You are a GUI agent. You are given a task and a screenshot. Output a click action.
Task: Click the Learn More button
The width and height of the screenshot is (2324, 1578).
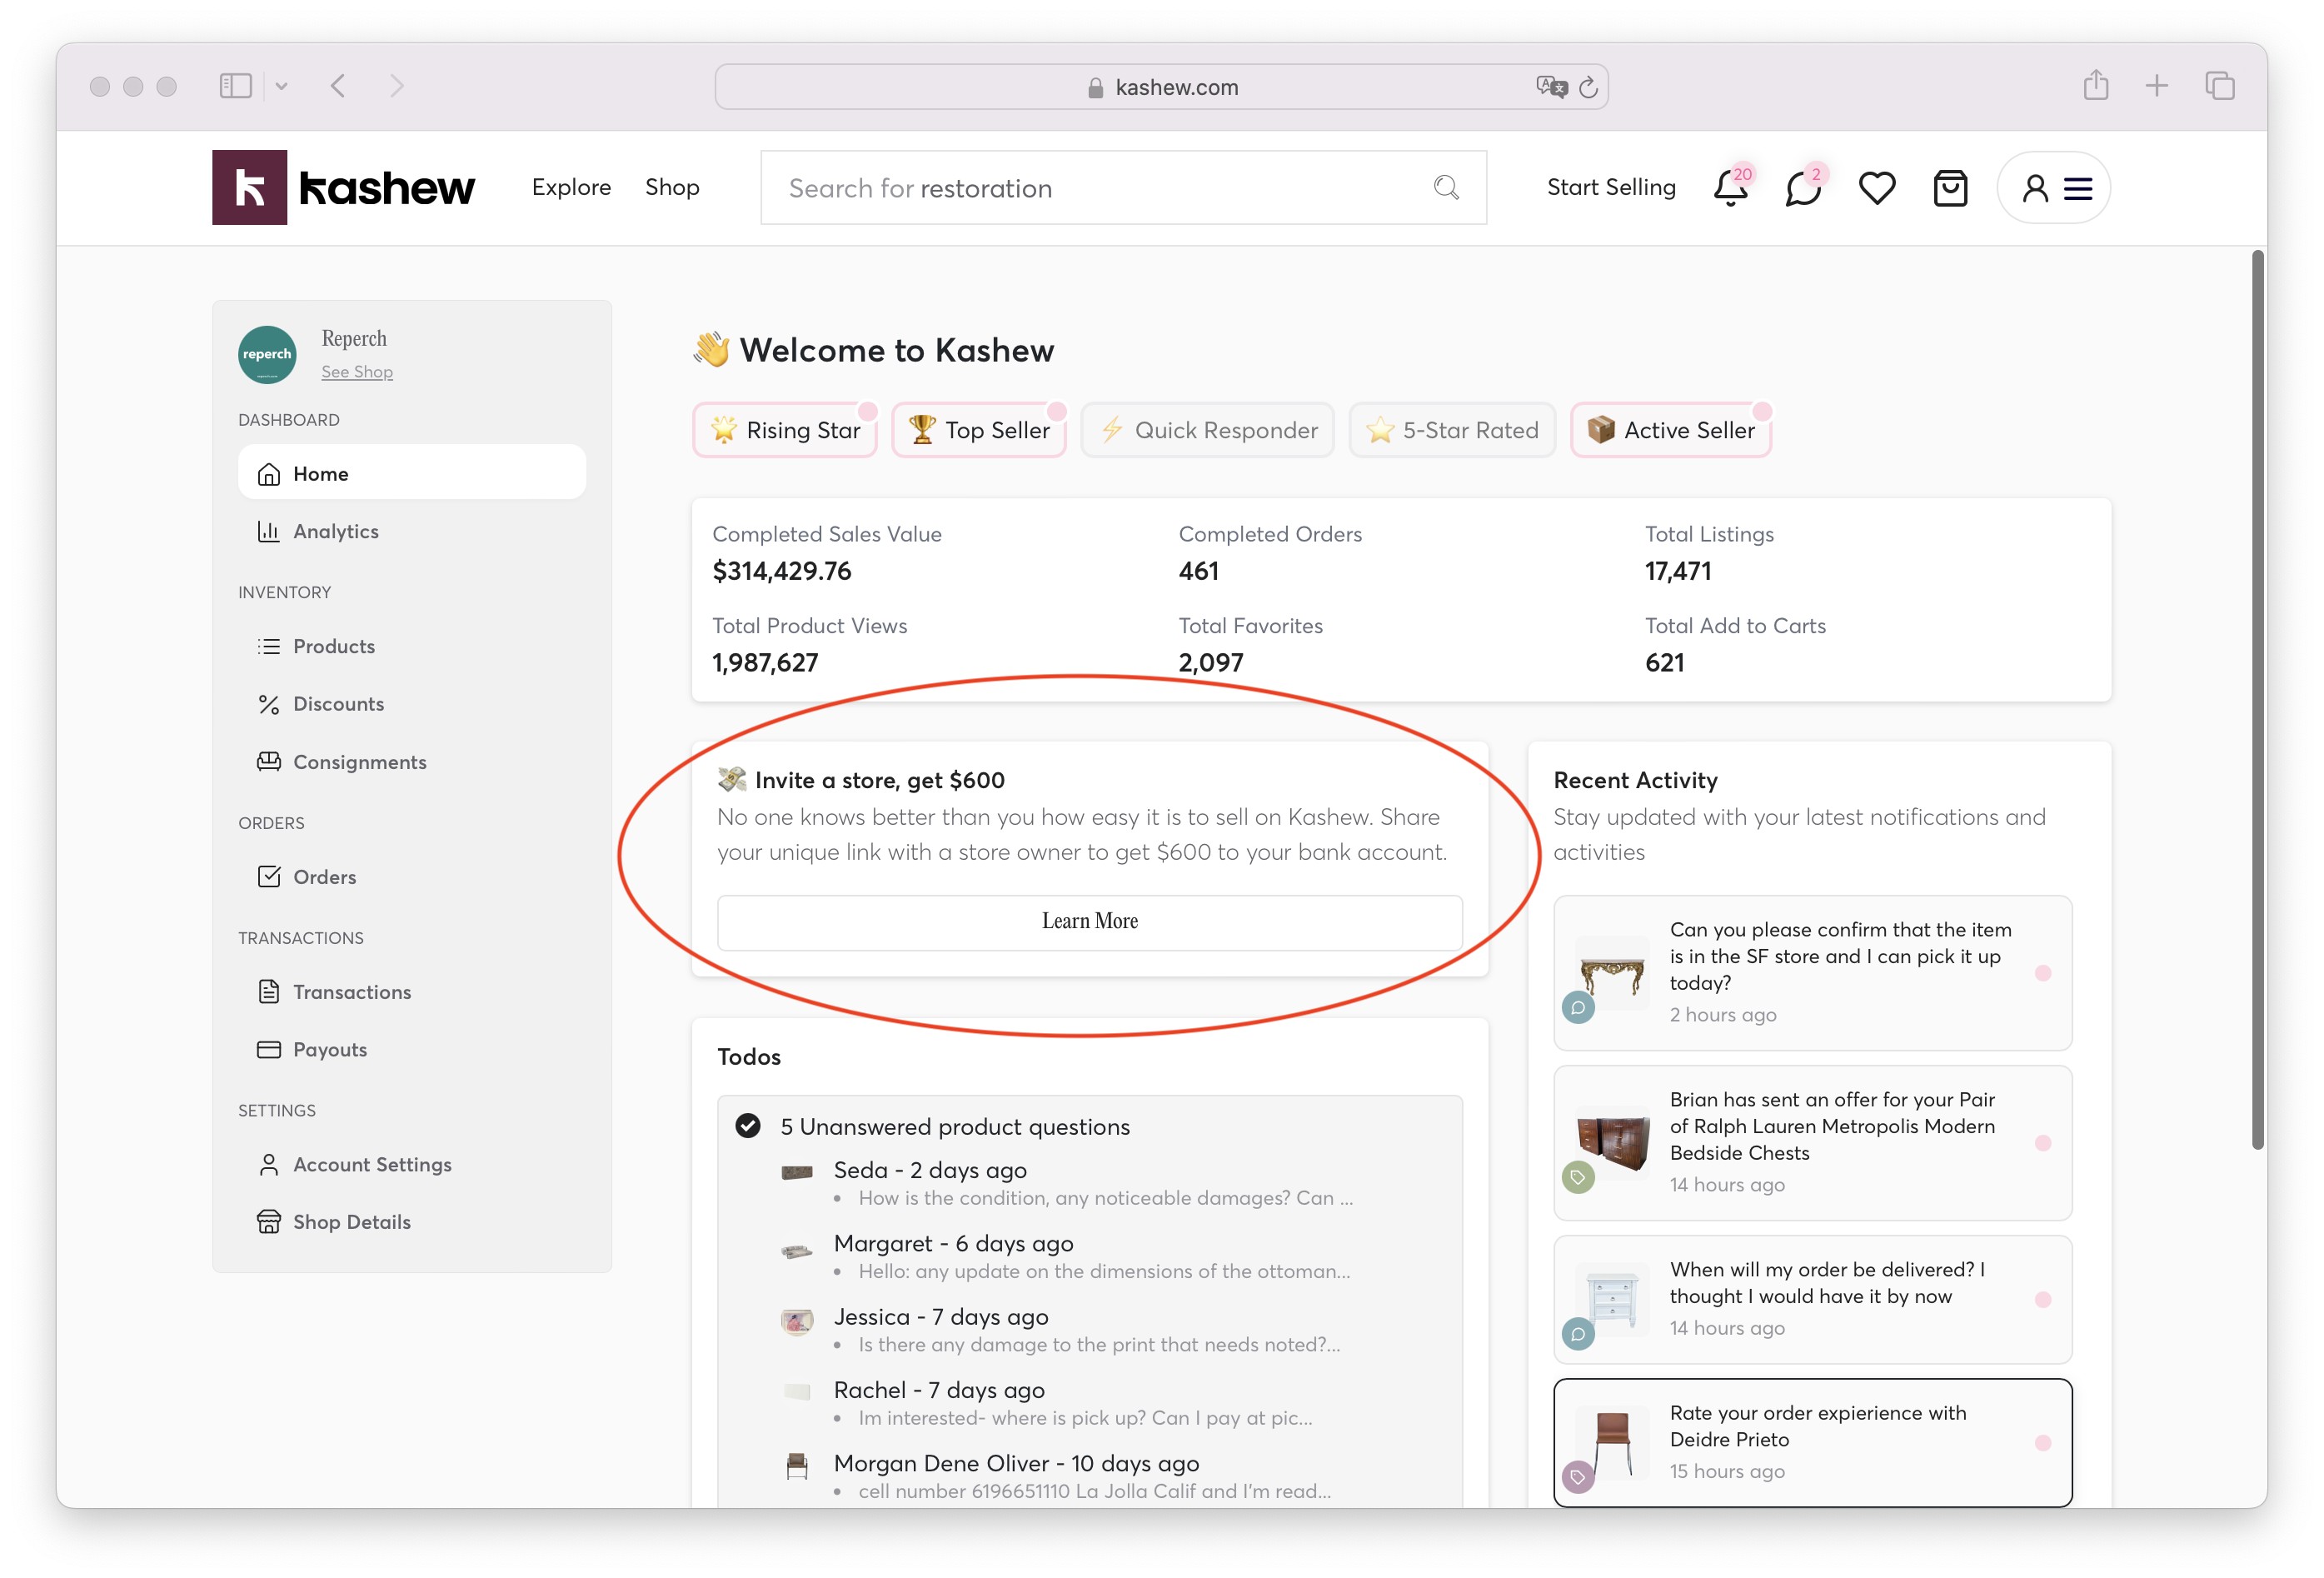click(1089, 921)
